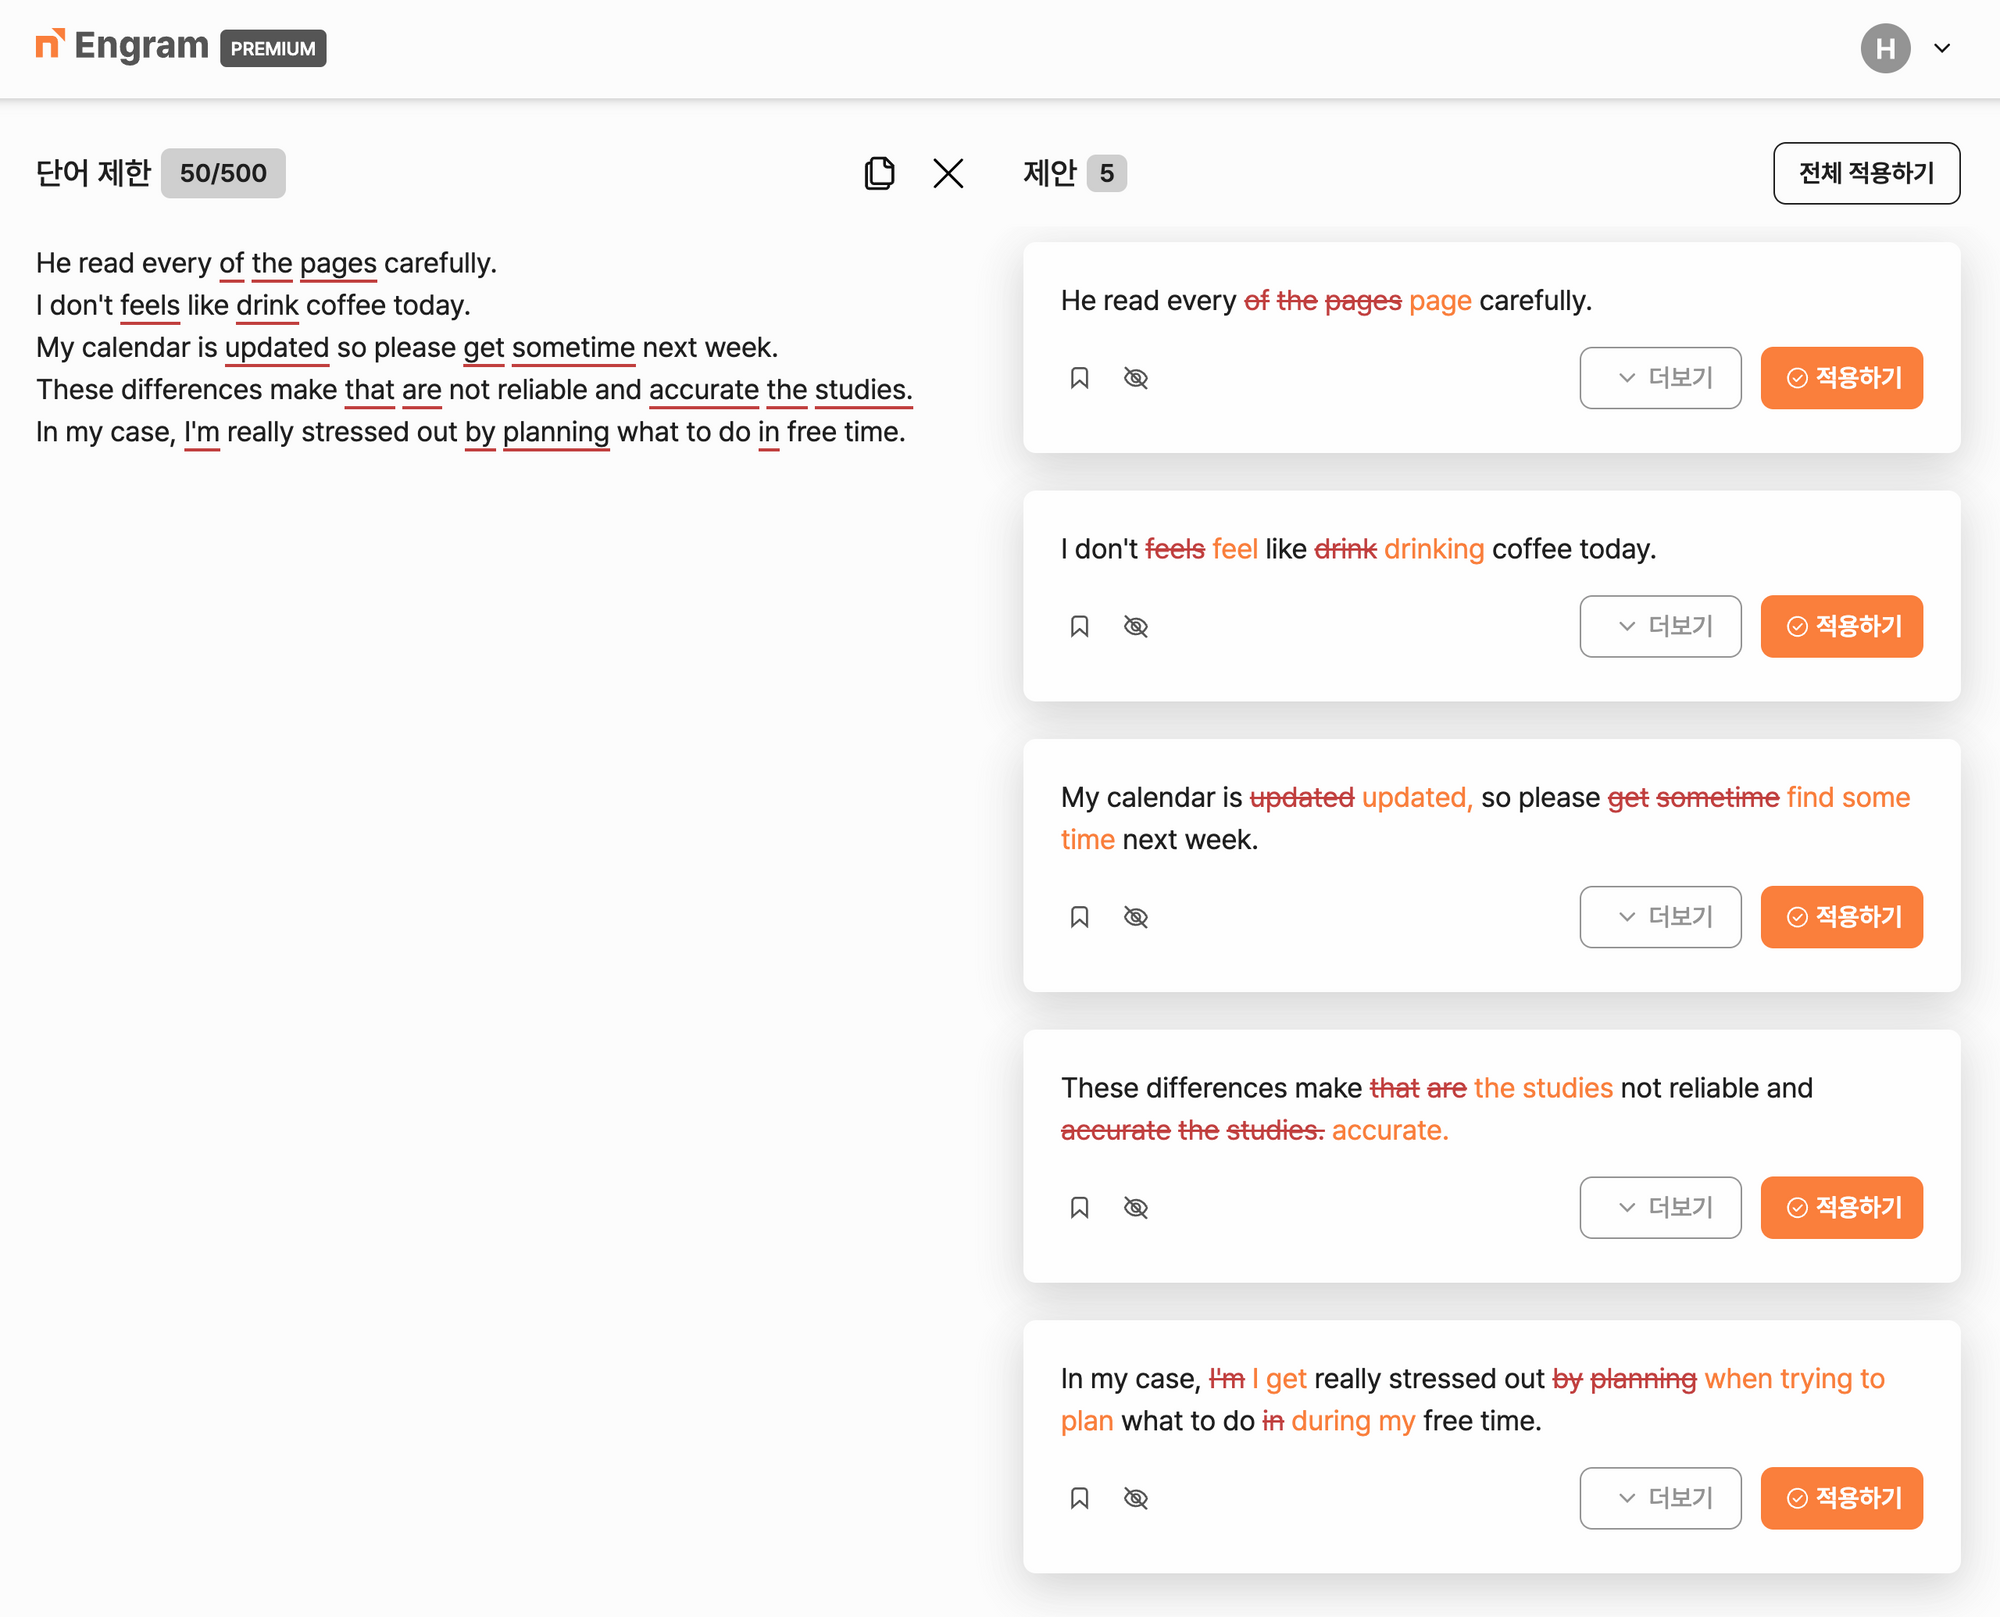Open the account dropdown chevron next to H

tap(1942, 48)
